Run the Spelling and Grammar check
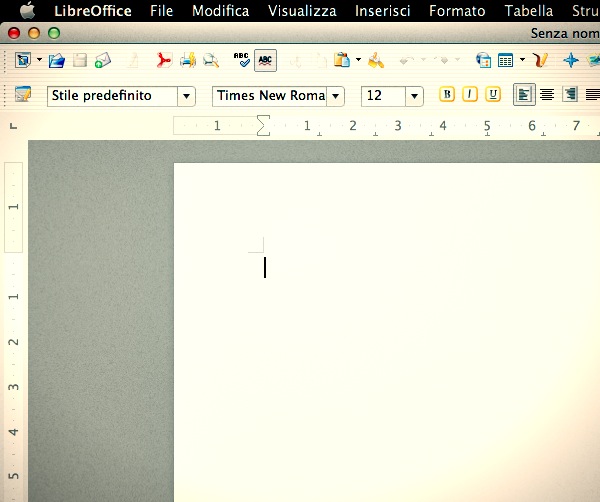Image resolution: width=600 pixels, height=502 pixels. click(x=241, y=60)
